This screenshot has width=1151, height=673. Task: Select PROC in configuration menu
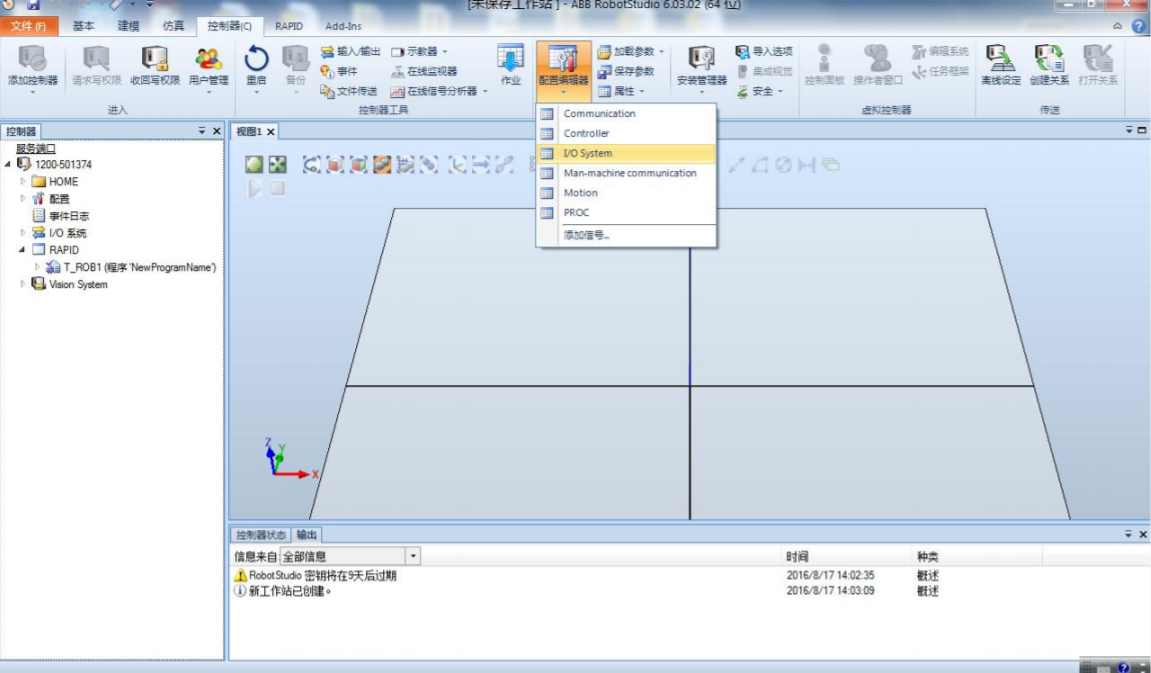pos(626,212)
